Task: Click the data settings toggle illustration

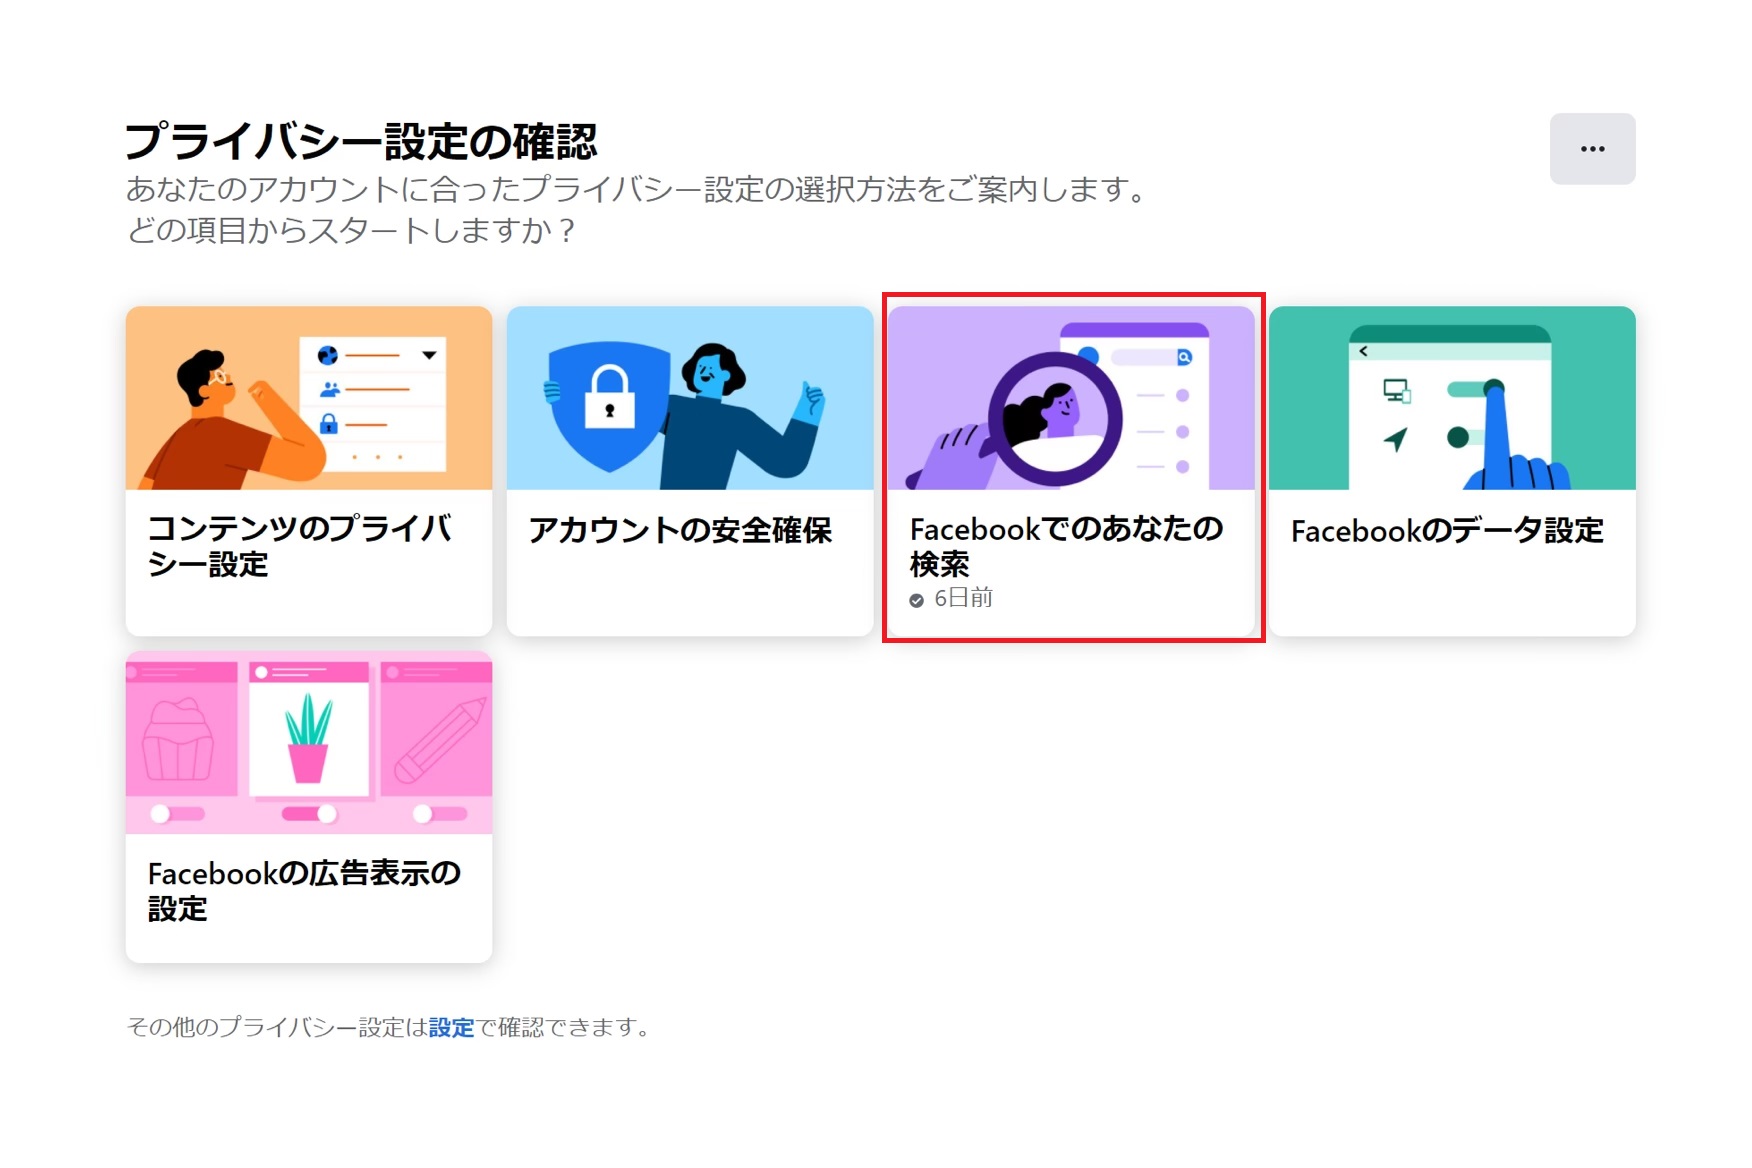Action: click(1452, 398)
